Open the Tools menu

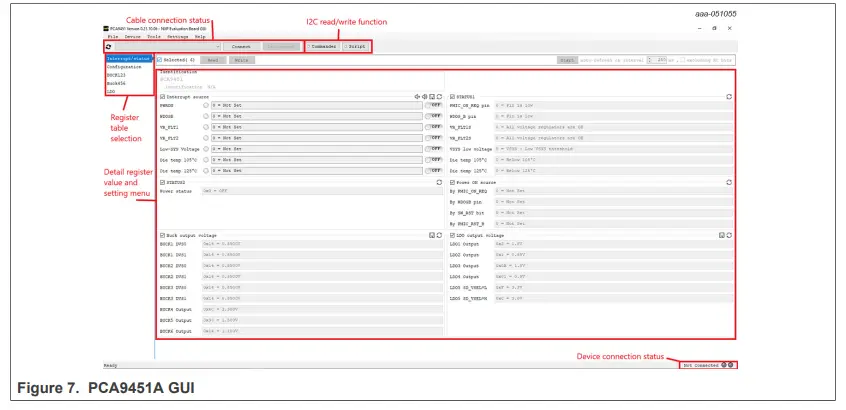point(154,37)
